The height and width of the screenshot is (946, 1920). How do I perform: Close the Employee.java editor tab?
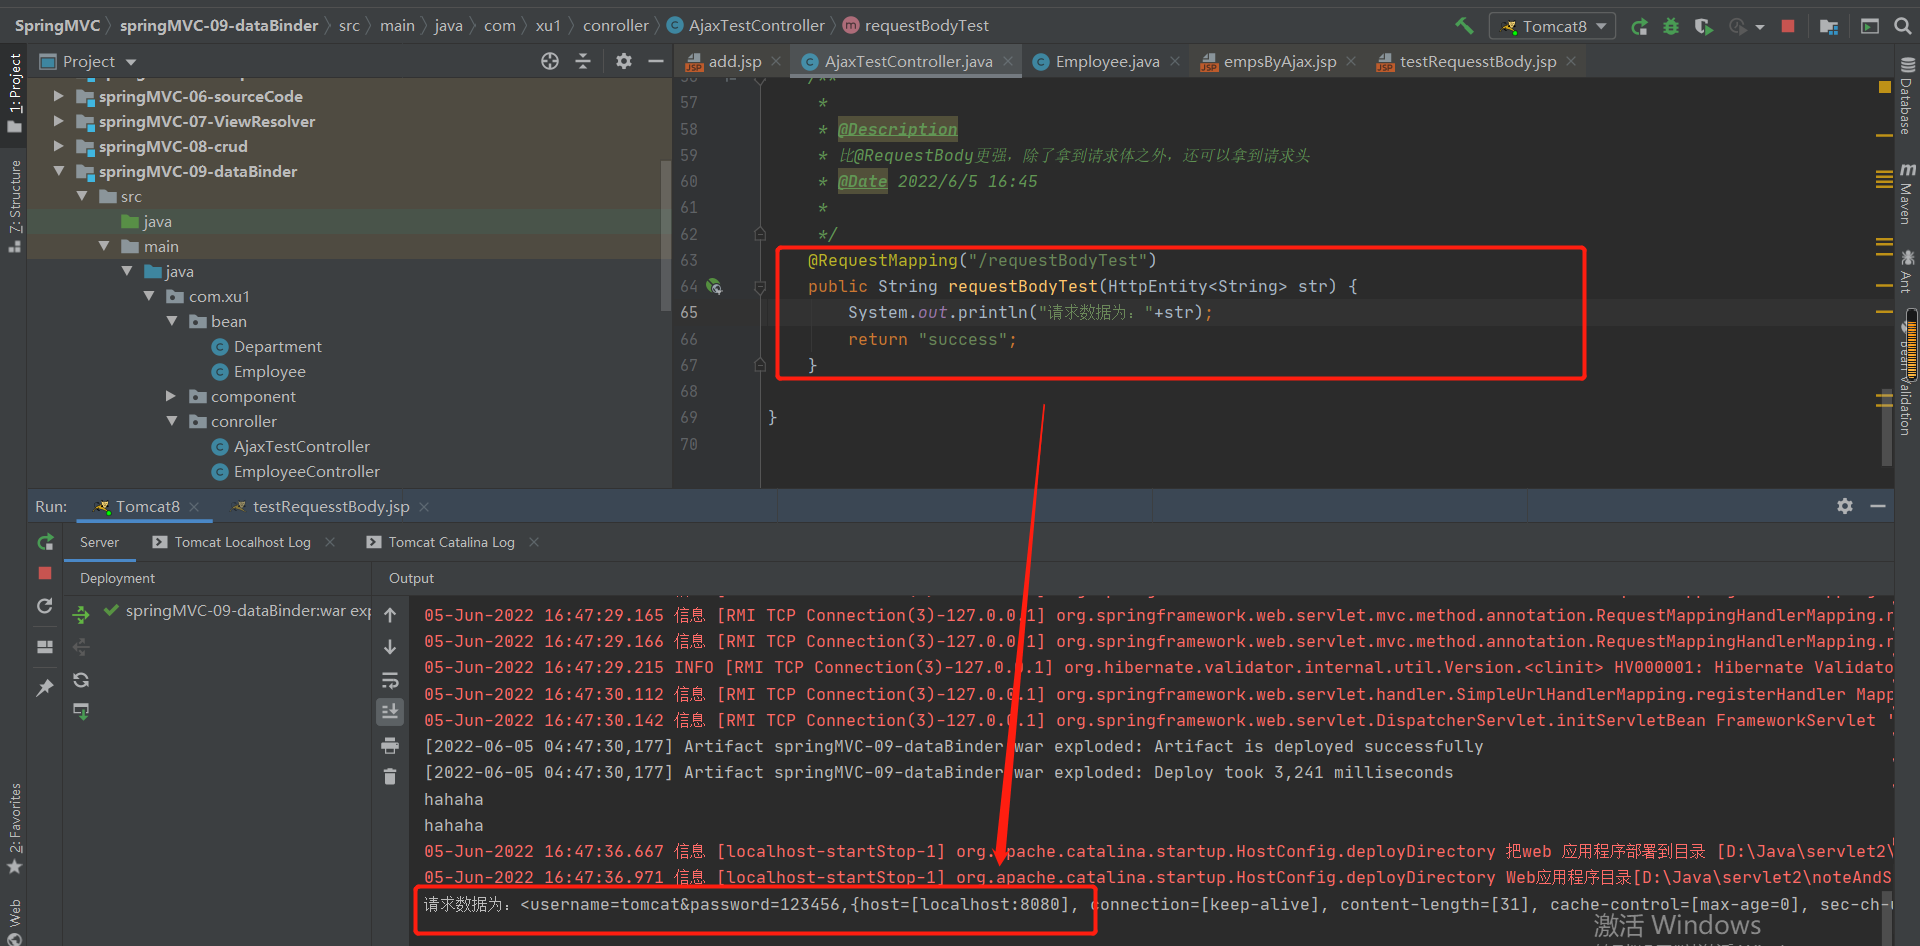pyautogui.click(x=1175, y=62)
